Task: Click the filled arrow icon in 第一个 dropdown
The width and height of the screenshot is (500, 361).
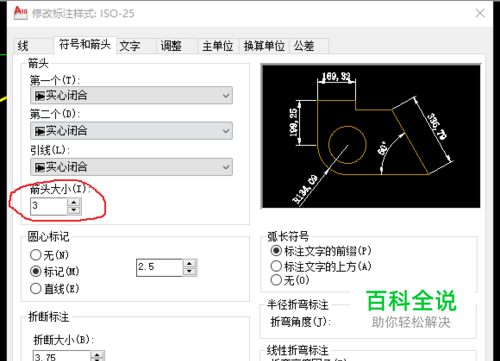Action: (x=40, y=96)
